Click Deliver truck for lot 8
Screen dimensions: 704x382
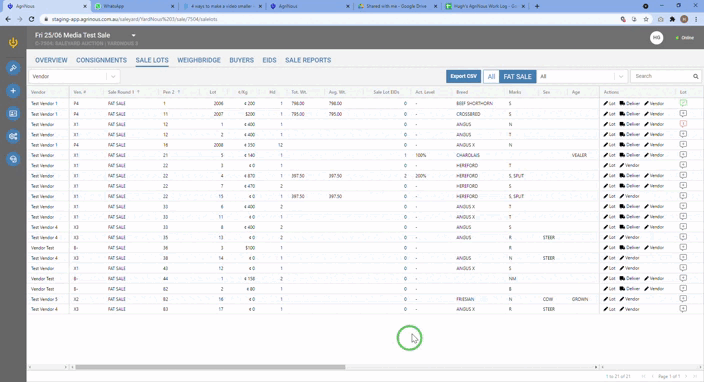(x=629, y=227)
